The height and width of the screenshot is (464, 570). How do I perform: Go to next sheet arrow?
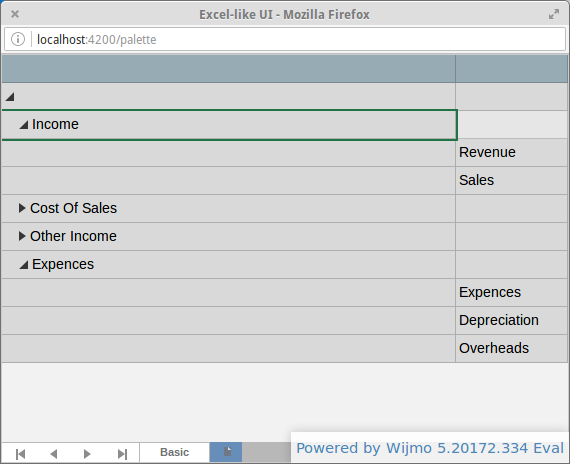(87, 453)
